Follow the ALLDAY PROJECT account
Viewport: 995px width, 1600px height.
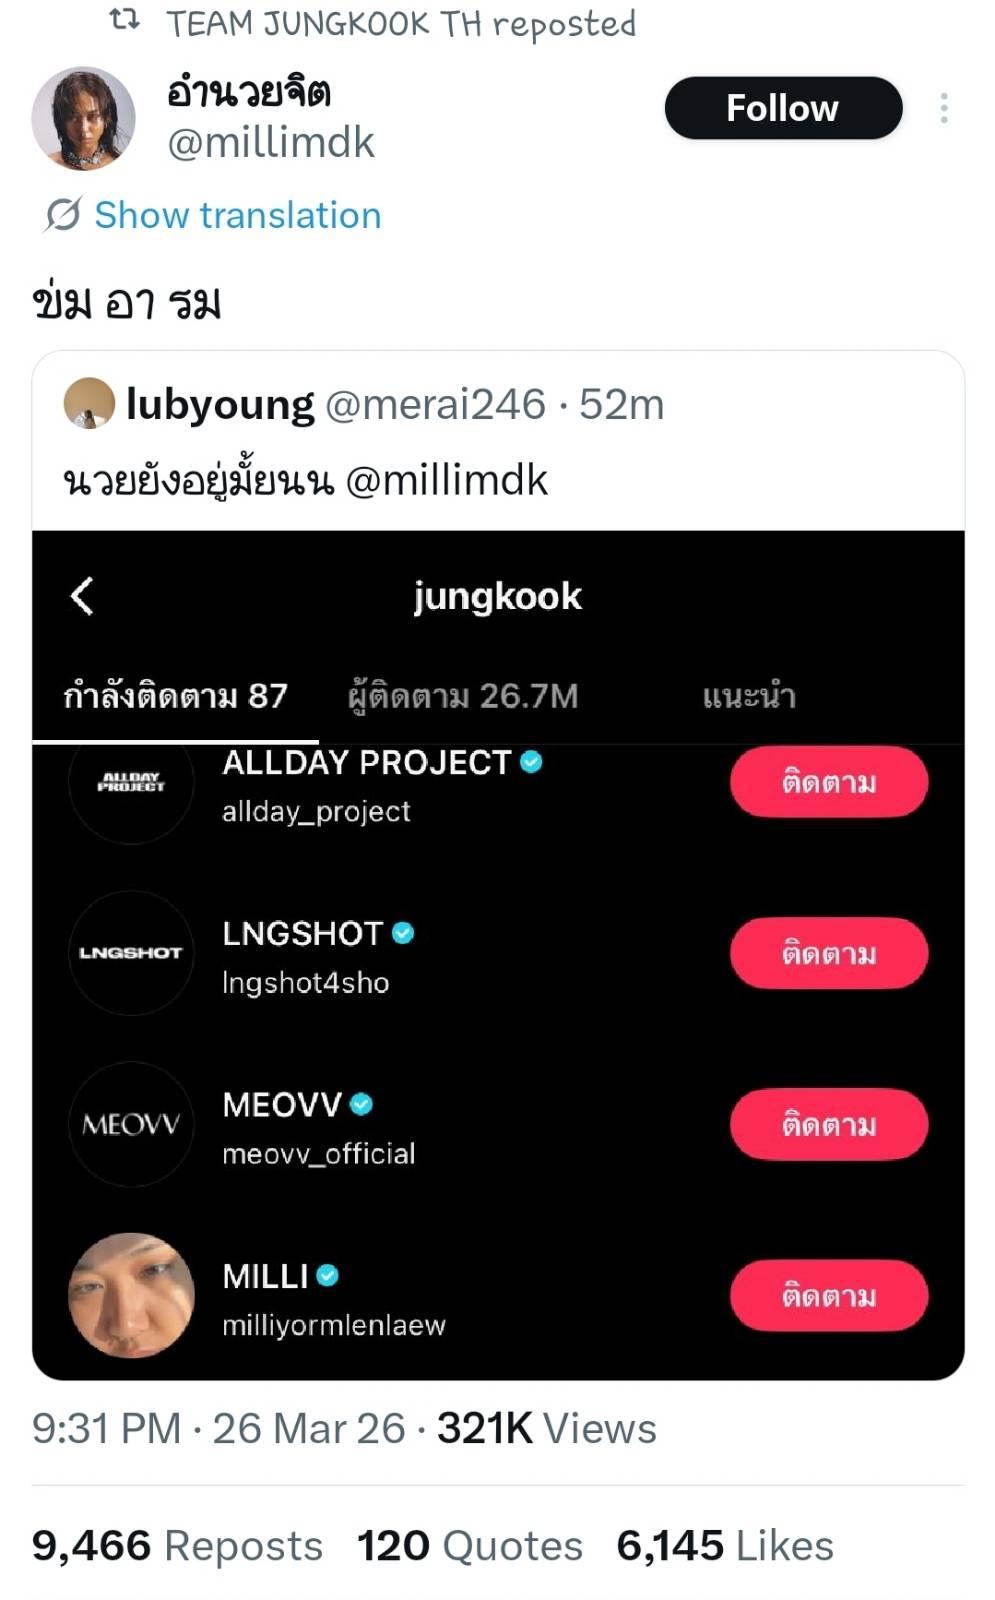click(x=828, y=782)
